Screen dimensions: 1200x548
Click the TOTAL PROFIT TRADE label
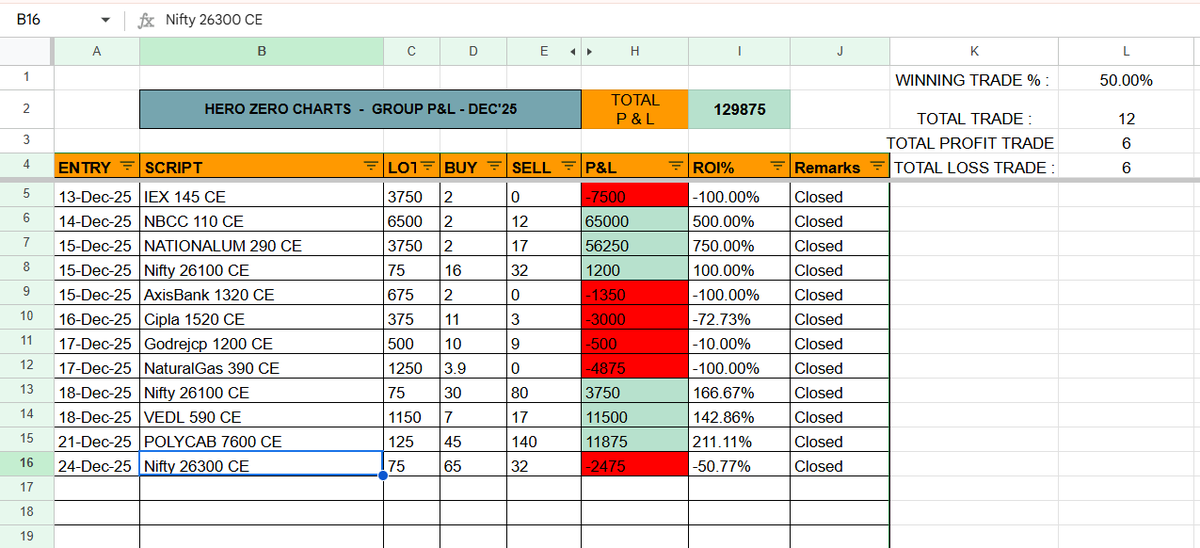click(x=970, y=143)
